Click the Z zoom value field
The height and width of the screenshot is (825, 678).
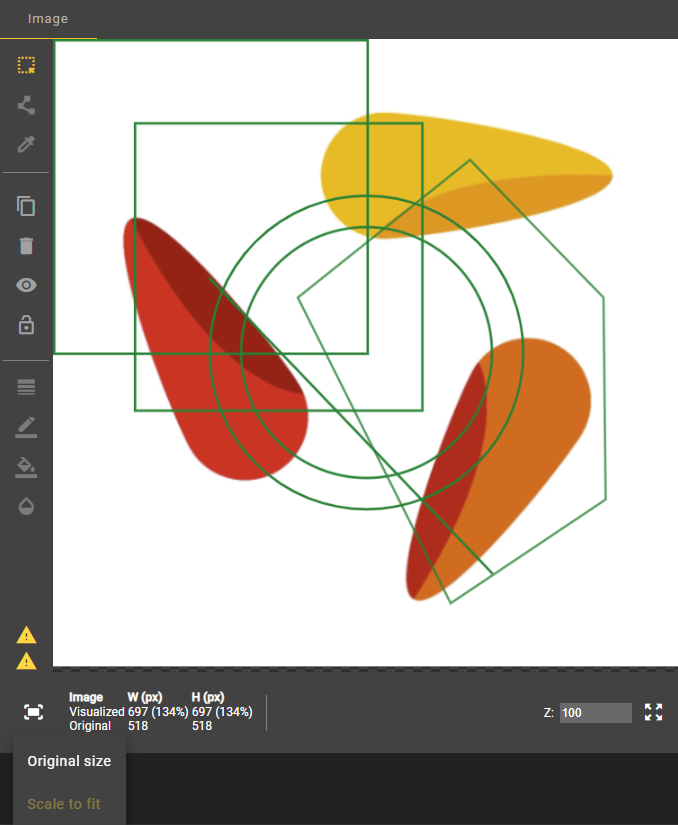pyautogui.click(x=595, y=713)
